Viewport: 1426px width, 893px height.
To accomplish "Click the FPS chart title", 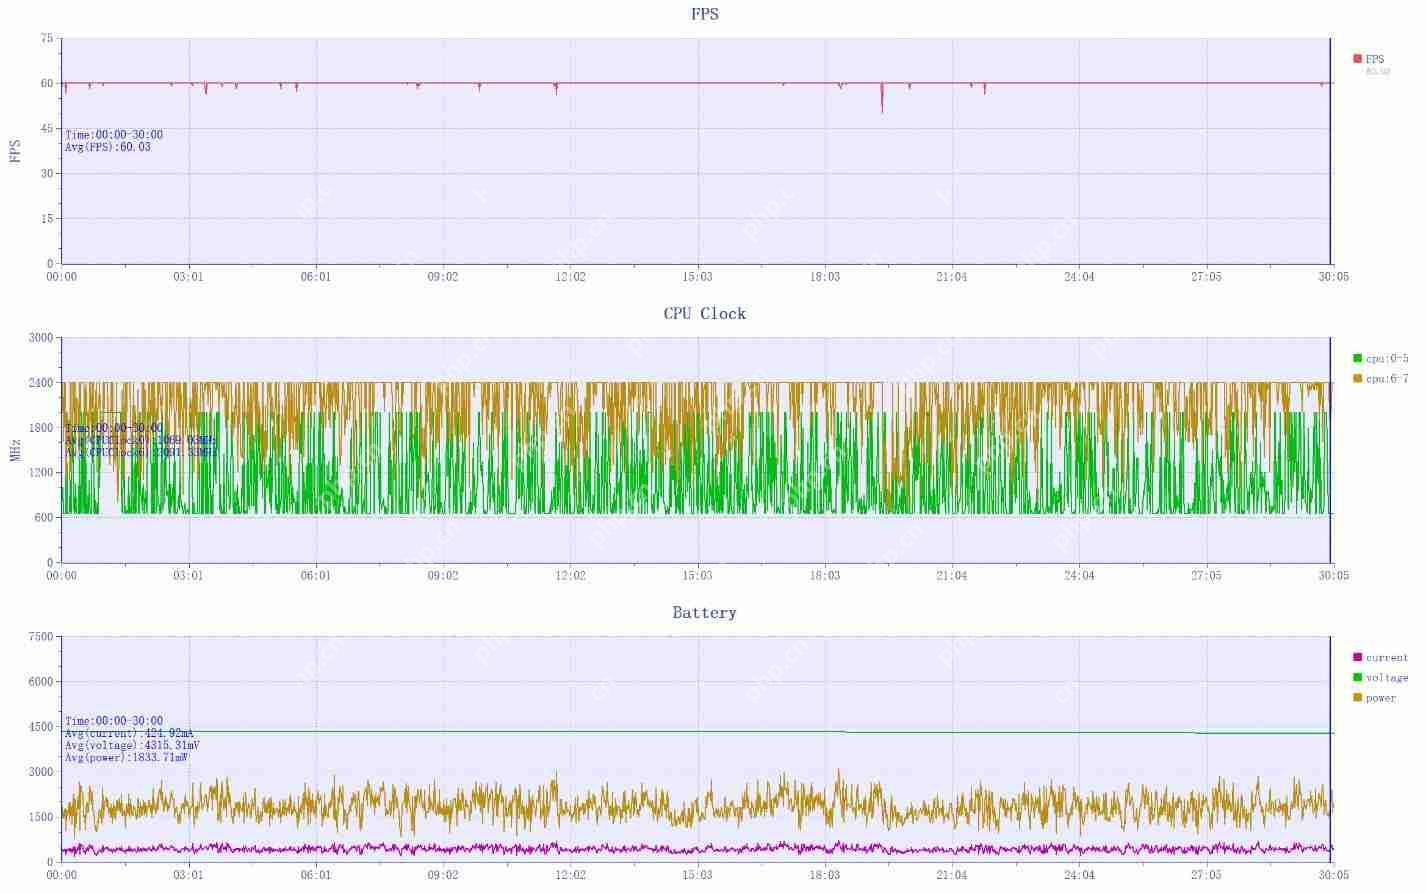I will 704,14.
